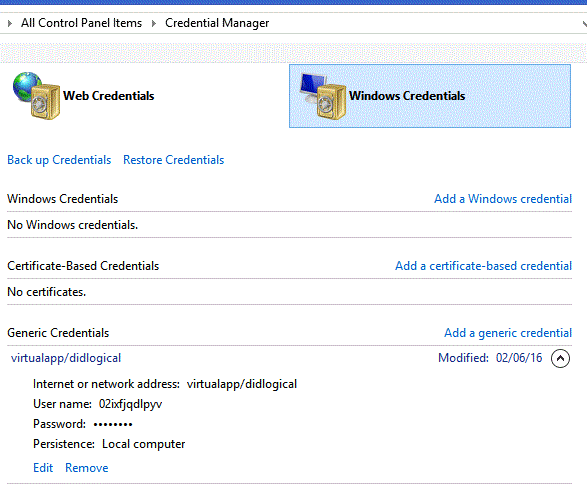The width and height of the screenshot is (587, 485).
Task: Select the Web Credentials label
Action: click(x=109, y=96)
